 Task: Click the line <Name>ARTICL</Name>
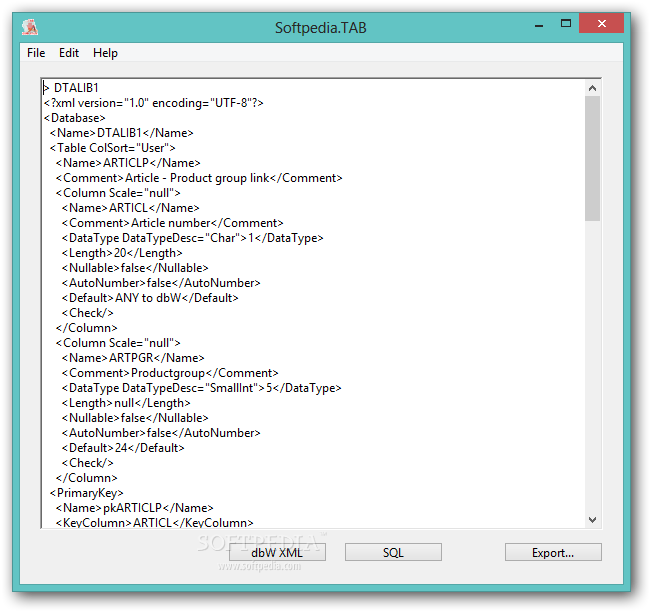coord(131,208)
